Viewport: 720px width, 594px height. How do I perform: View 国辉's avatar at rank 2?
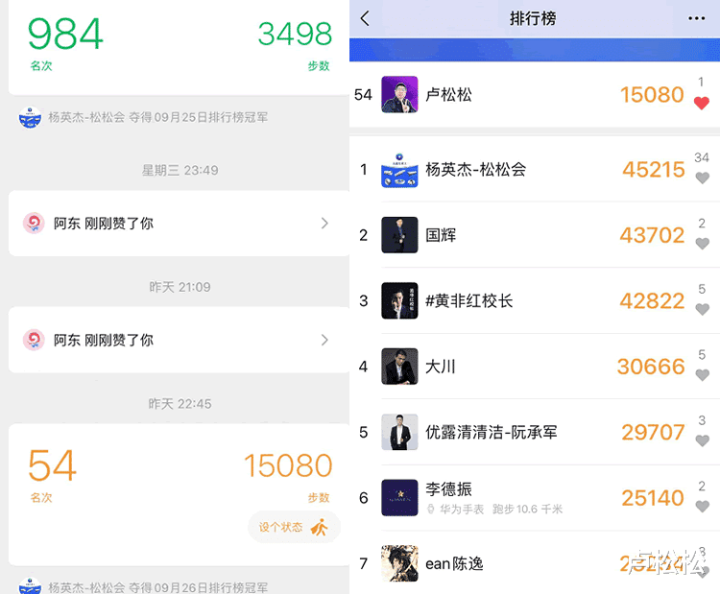pos(399,235)
